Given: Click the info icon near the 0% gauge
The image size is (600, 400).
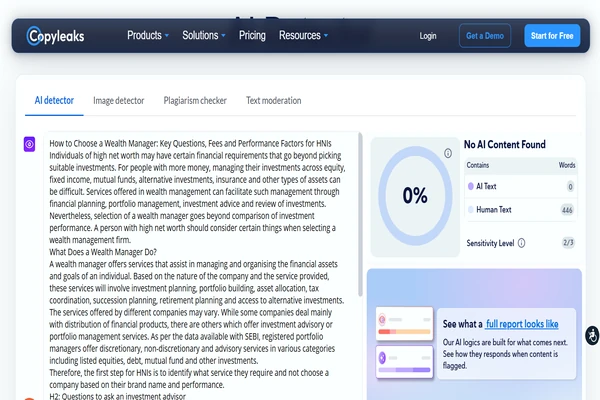Looking at the screenshot, I should click(448, 153).
